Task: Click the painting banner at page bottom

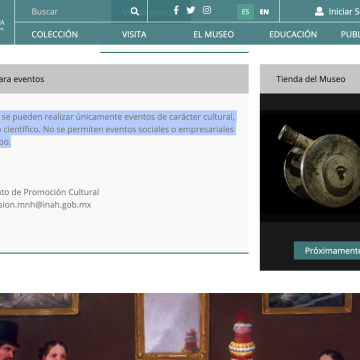Action: coord(180,327)
